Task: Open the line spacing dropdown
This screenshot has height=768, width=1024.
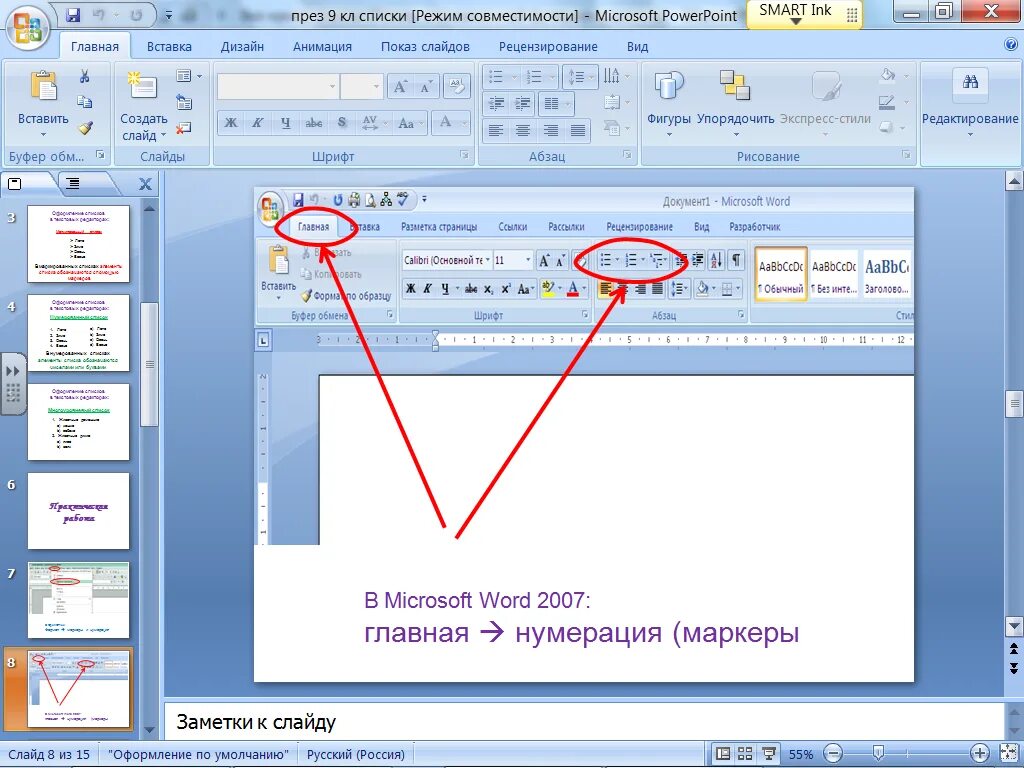Action: (579, 77)
